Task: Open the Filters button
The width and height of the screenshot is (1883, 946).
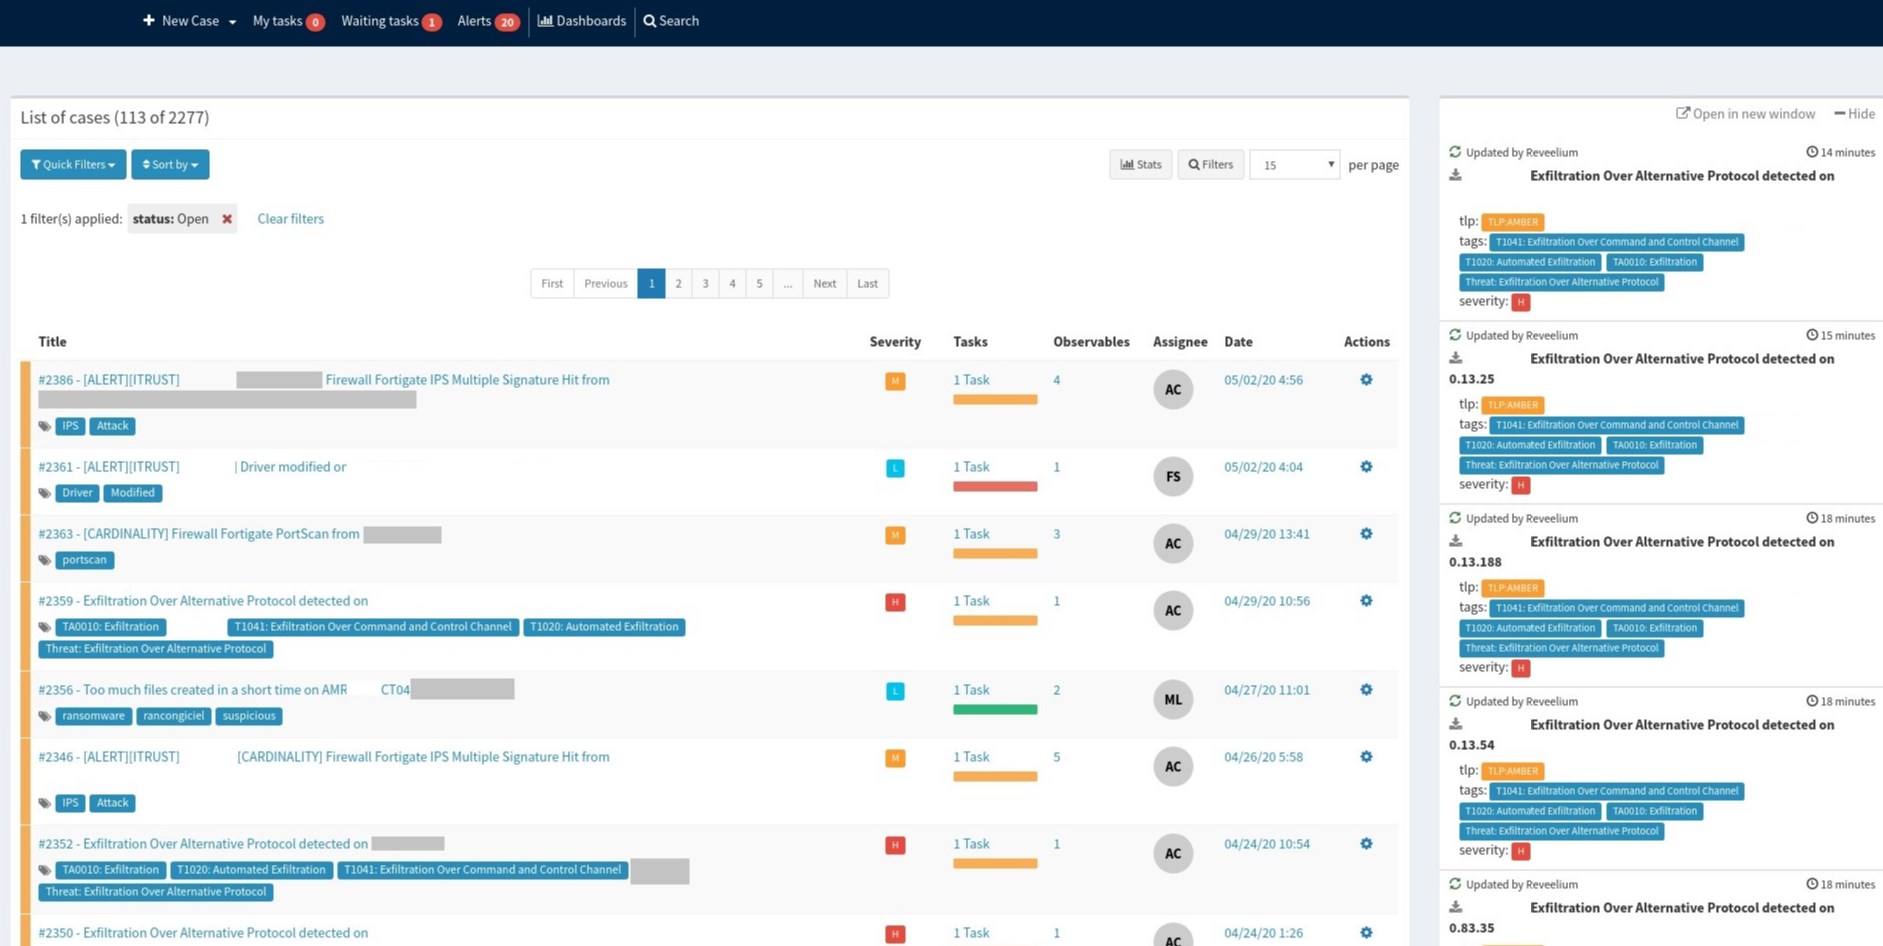Action: coord(1210,164)
